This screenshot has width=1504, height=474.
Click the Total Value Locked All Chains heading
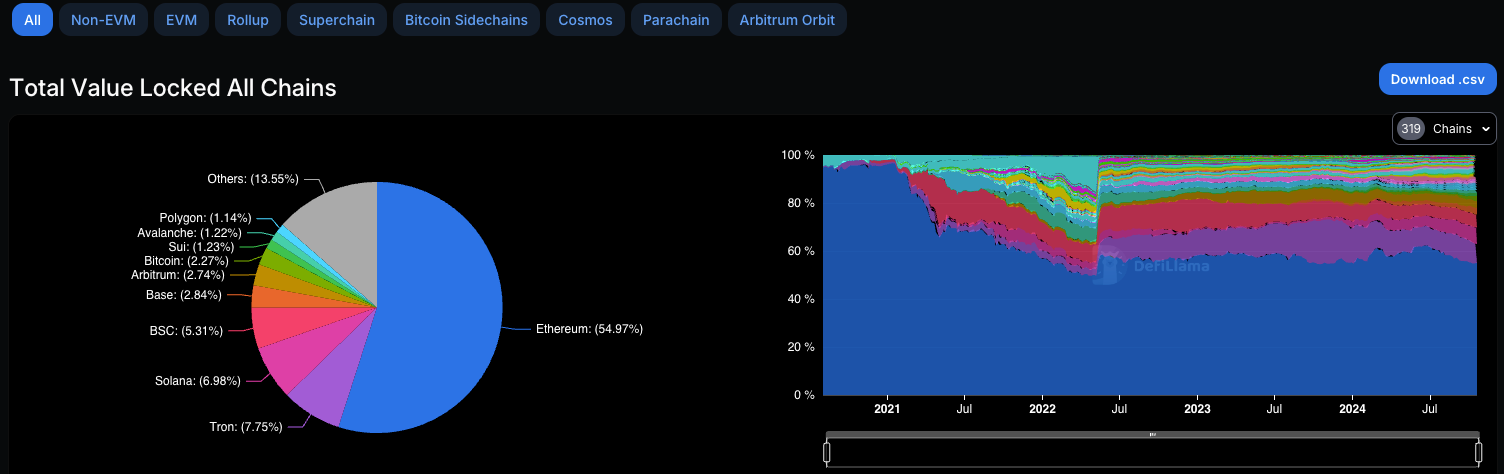pyautogui.click(x=173, y=88)
